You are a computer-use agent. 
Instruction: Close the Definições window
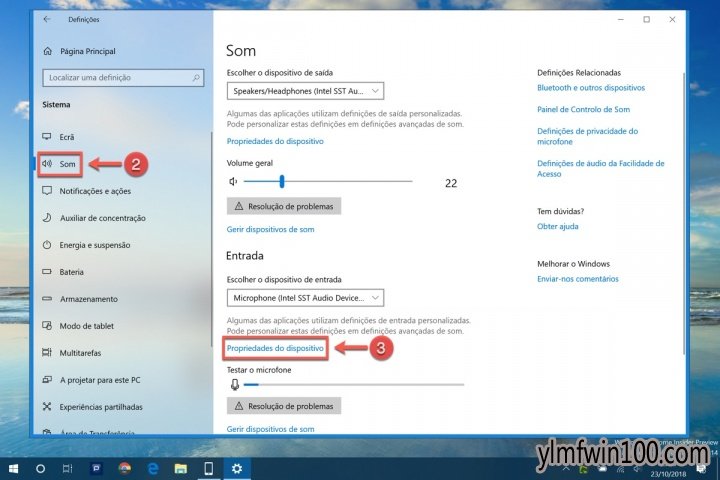tap(672, 19)
